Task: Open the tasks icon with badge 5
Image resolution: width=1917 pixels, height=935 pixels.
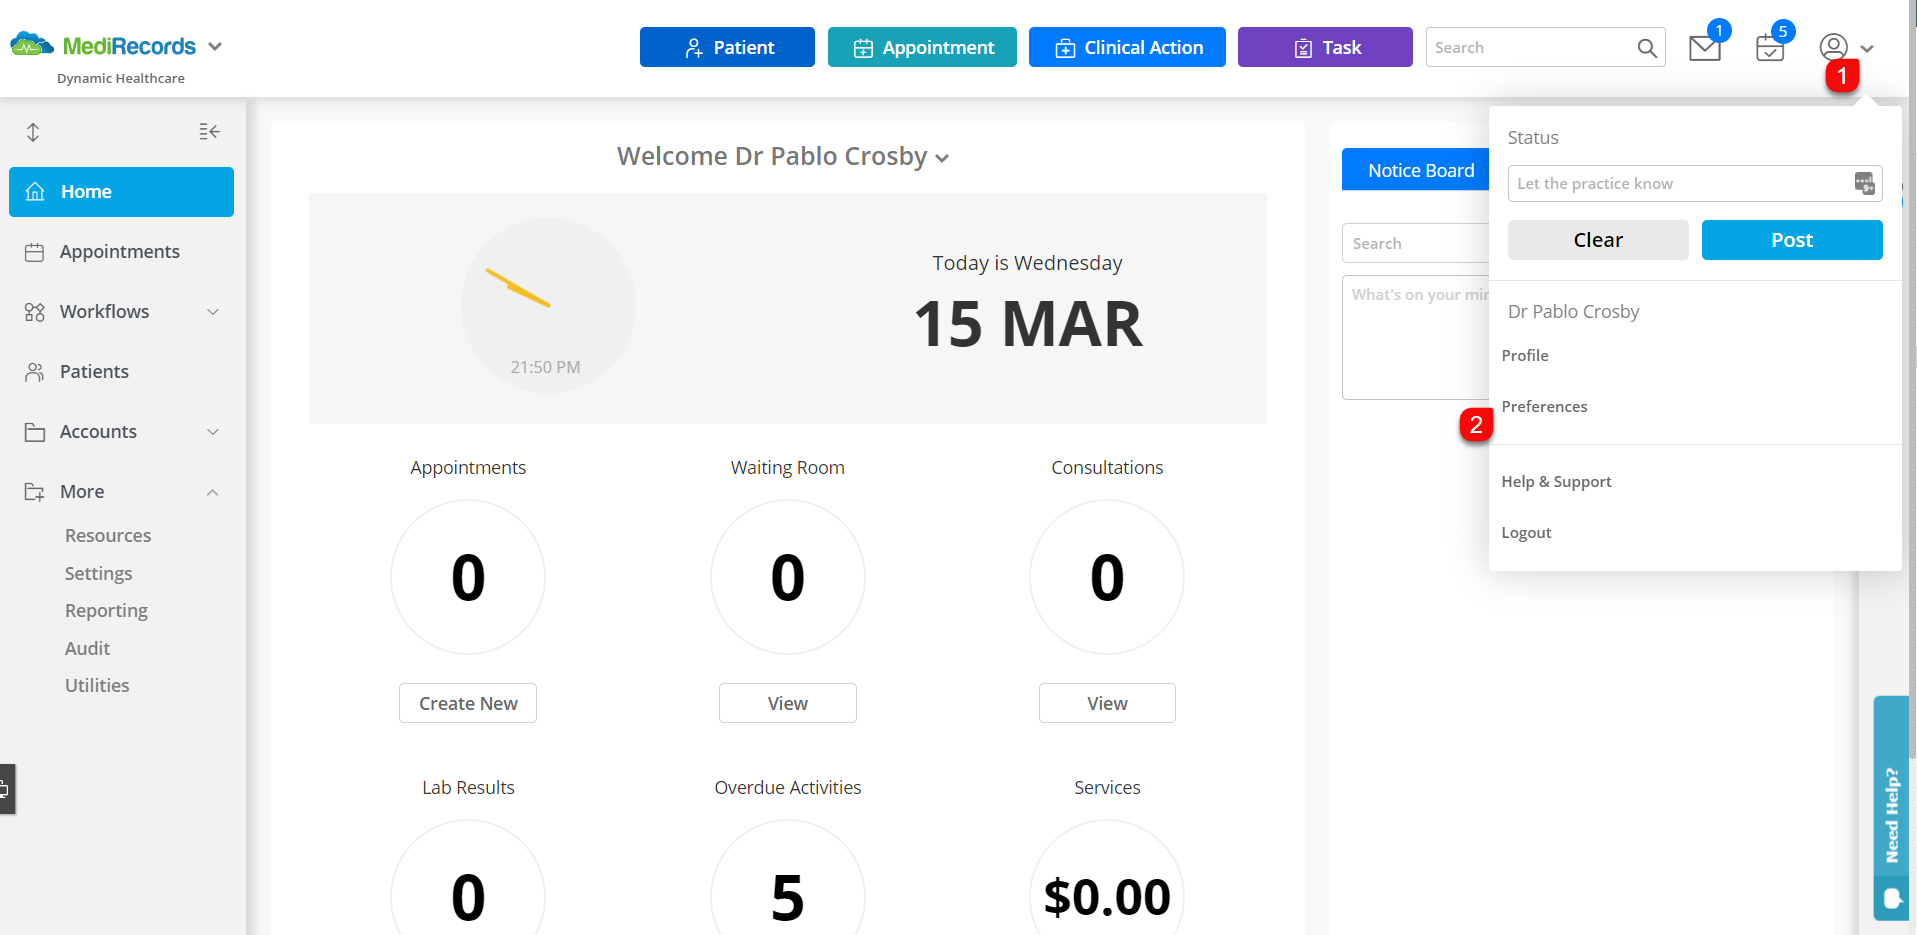Action: [x=1768, y=47]
